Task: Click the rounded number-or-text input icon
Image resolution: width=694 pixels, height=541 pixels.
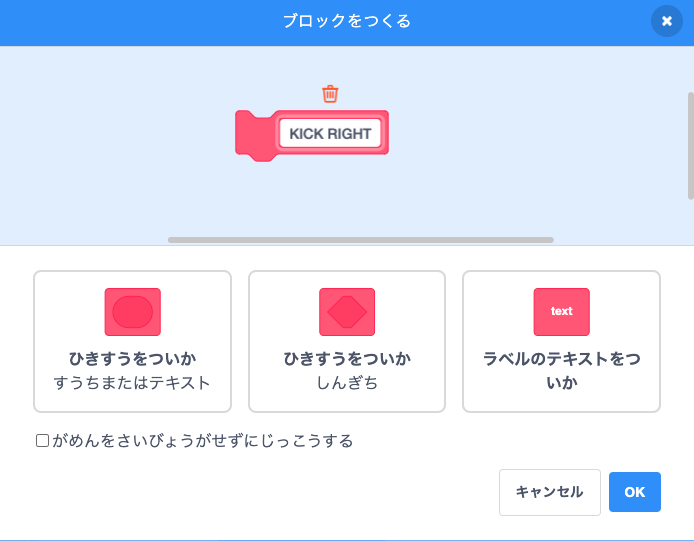Action: pos(132,312)
